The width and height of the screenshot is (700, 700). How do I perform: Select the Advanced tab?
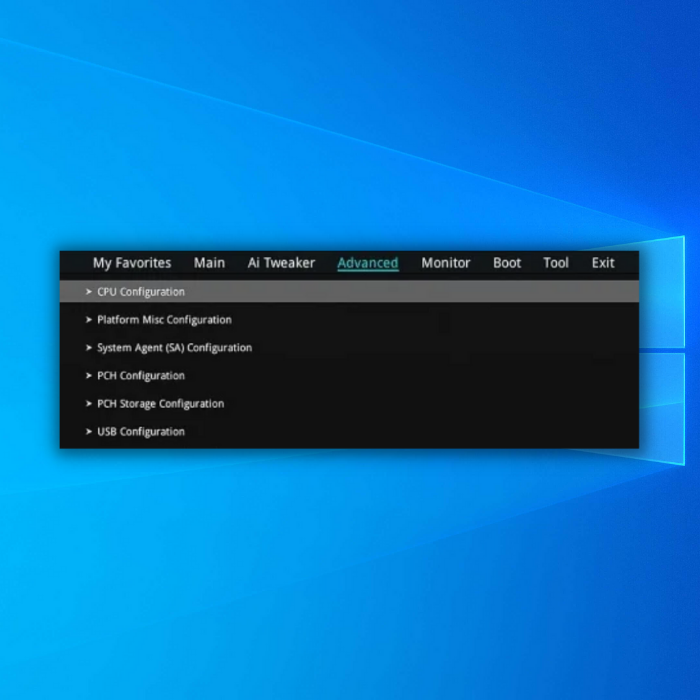(x=367, y=263)
